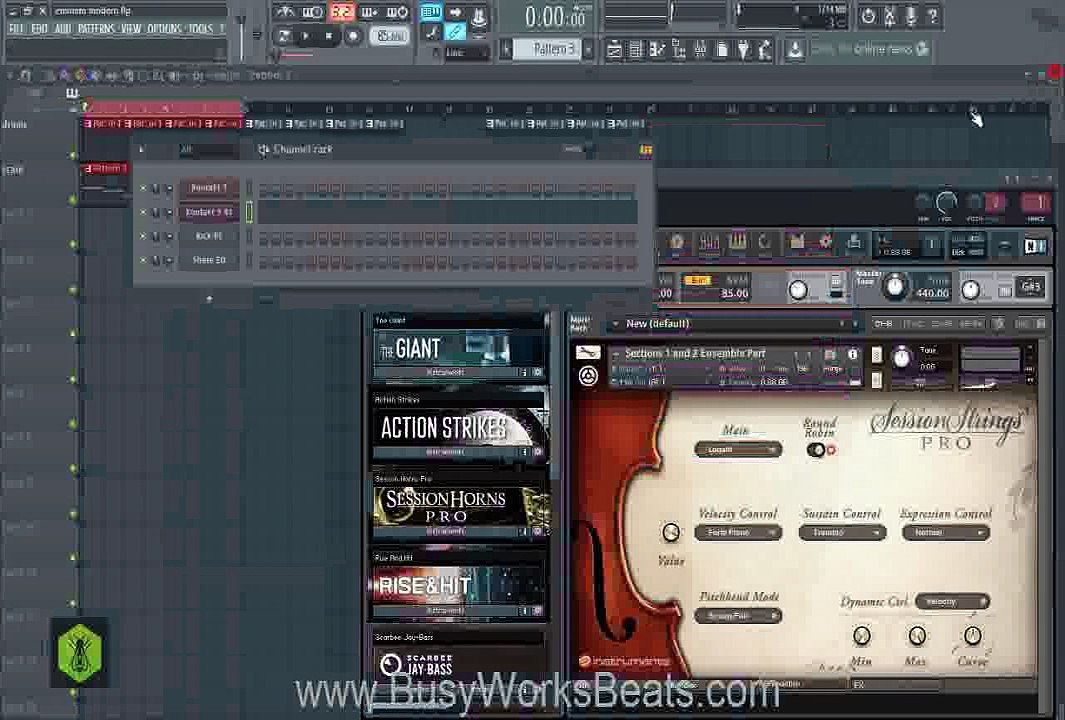Open the OPTIONS menu
The width and height of the screenshot is (1065, 720).
tap(164, 29)
